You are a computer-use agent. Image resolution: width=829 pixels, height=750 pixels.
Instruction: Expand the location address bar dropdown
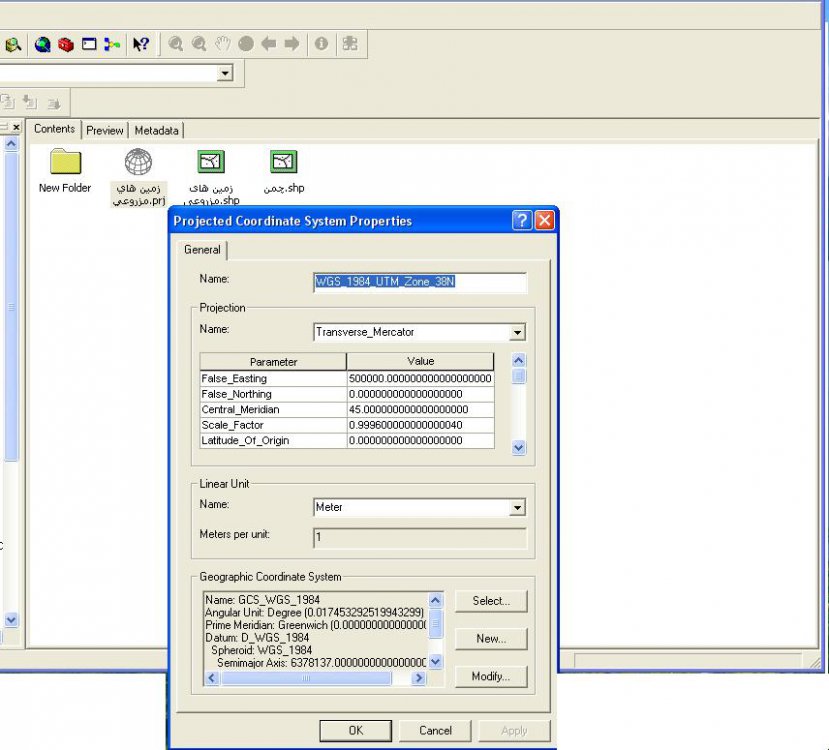tap(225, 73)
